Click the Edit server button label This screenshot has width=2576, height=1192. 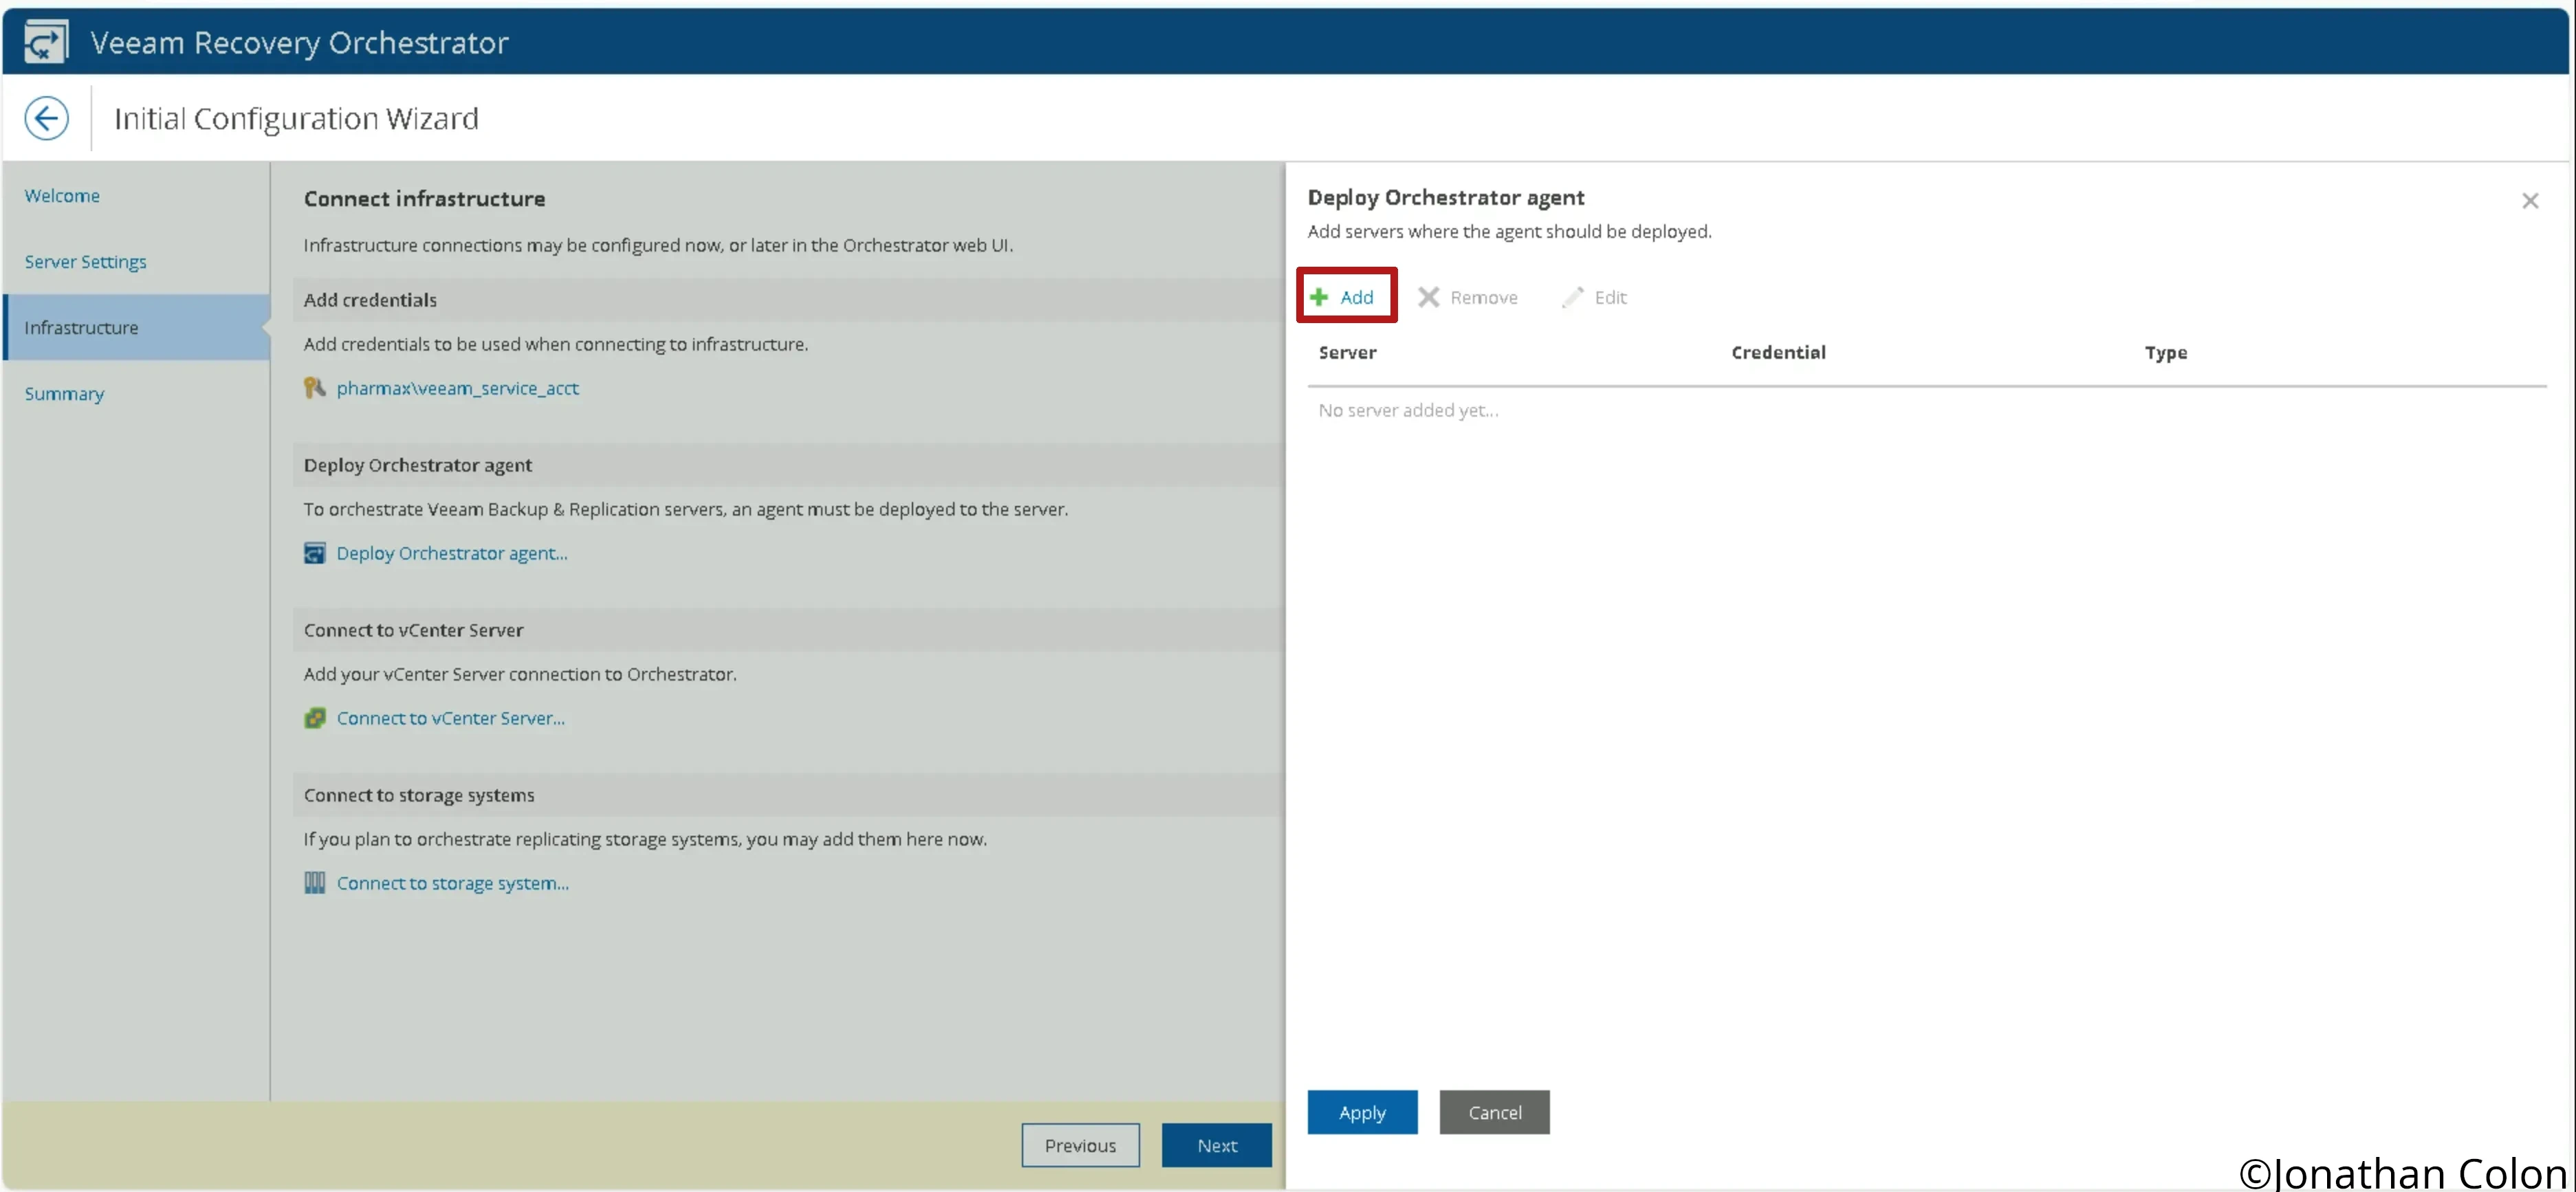(1610, 297)
